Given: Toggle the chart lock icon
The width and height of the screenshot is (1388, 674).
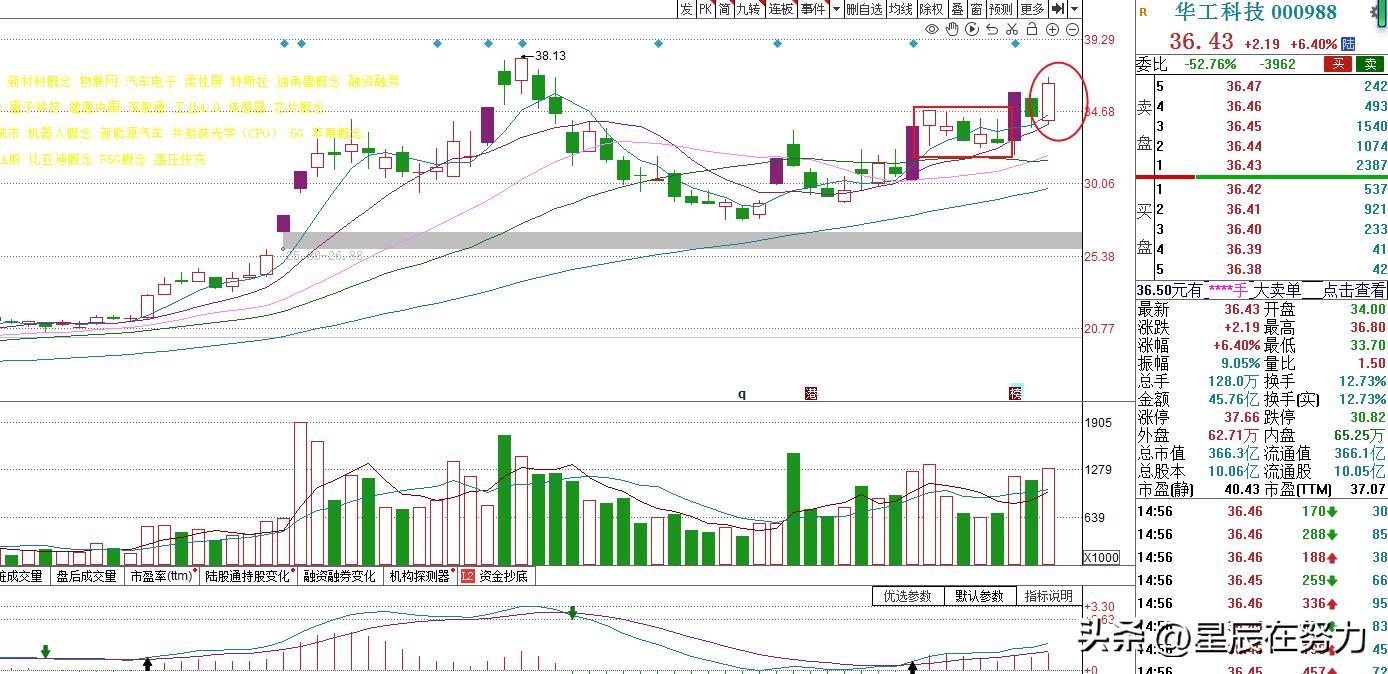Looking at the screenshot, I should coord(1032,30).
